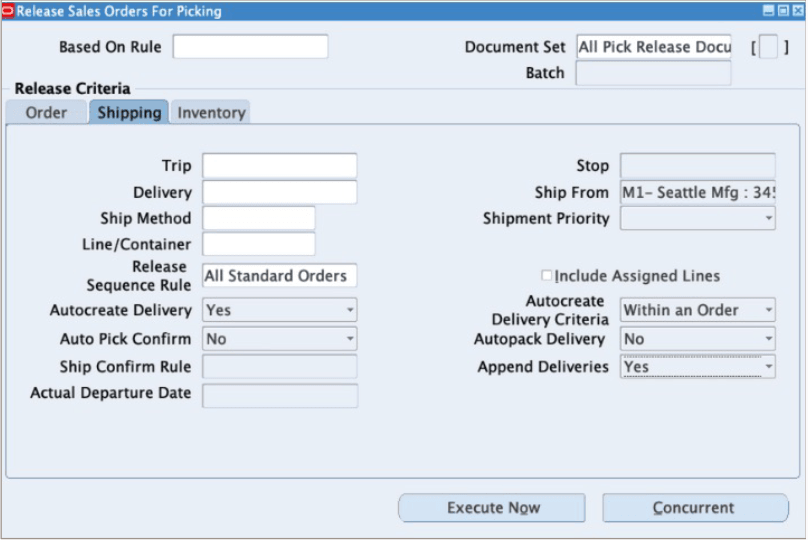
Task: Click into the Trip field
Action: click(x=279, y=166)
